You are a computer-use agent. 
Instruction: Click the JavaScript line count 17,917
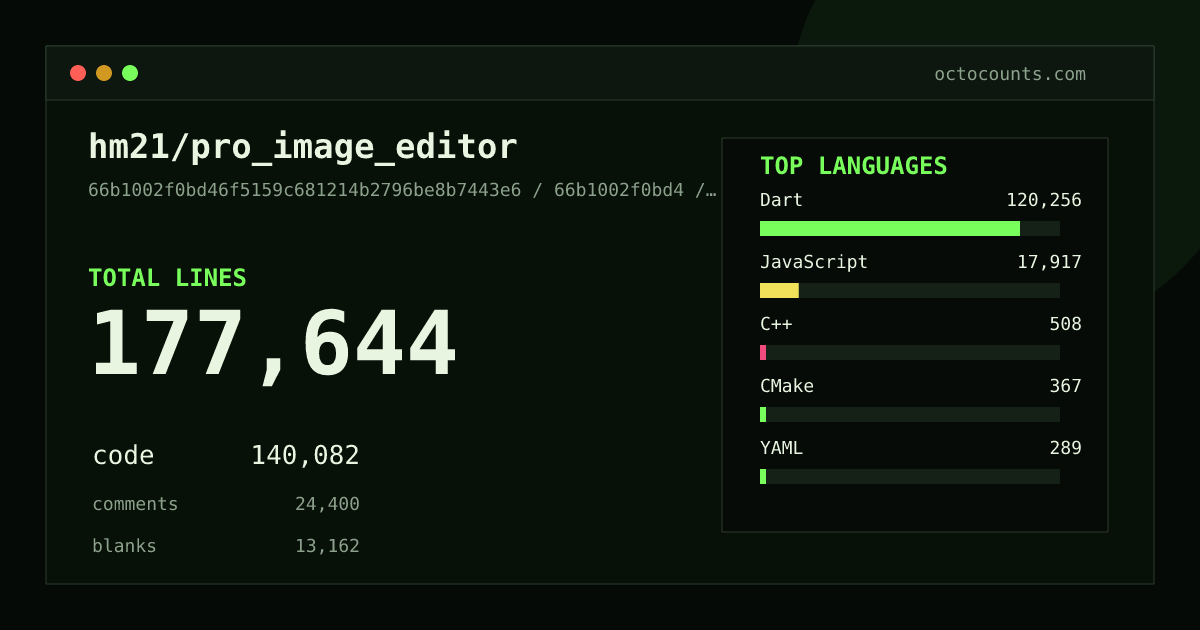click(x=1049, y=262)
